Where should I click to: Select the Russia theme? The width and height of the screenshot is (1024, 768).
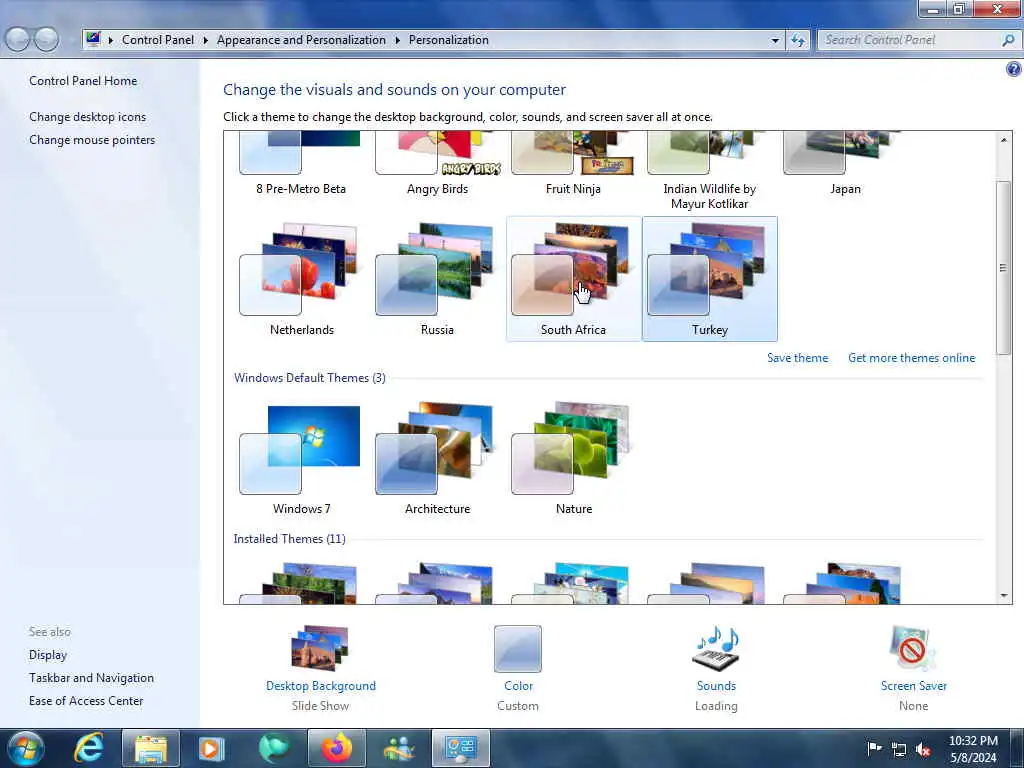coord(437,279)
